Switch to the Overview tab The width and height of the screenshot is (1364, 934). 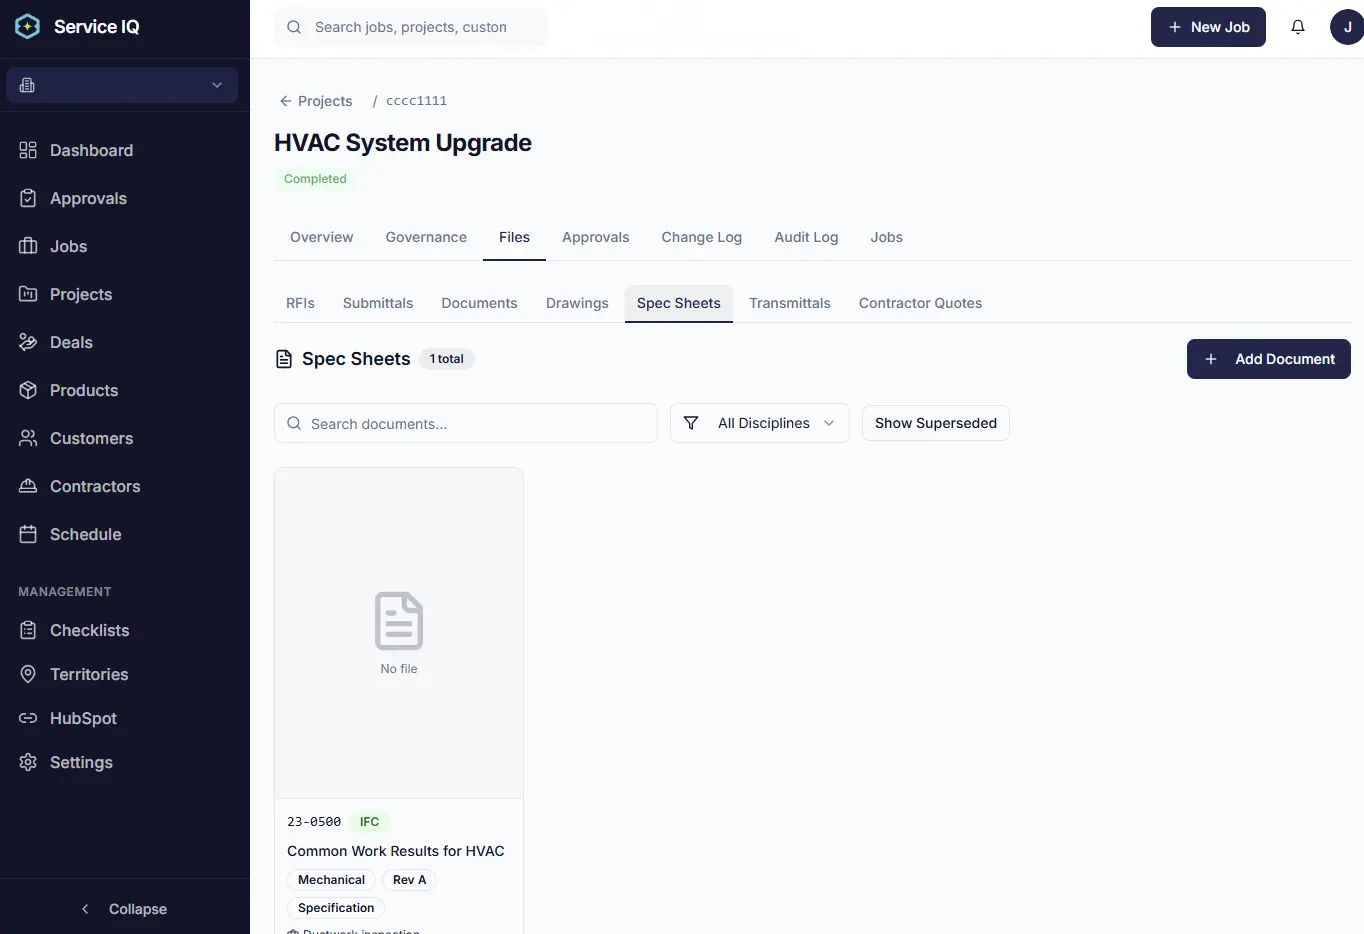[321, 237]
